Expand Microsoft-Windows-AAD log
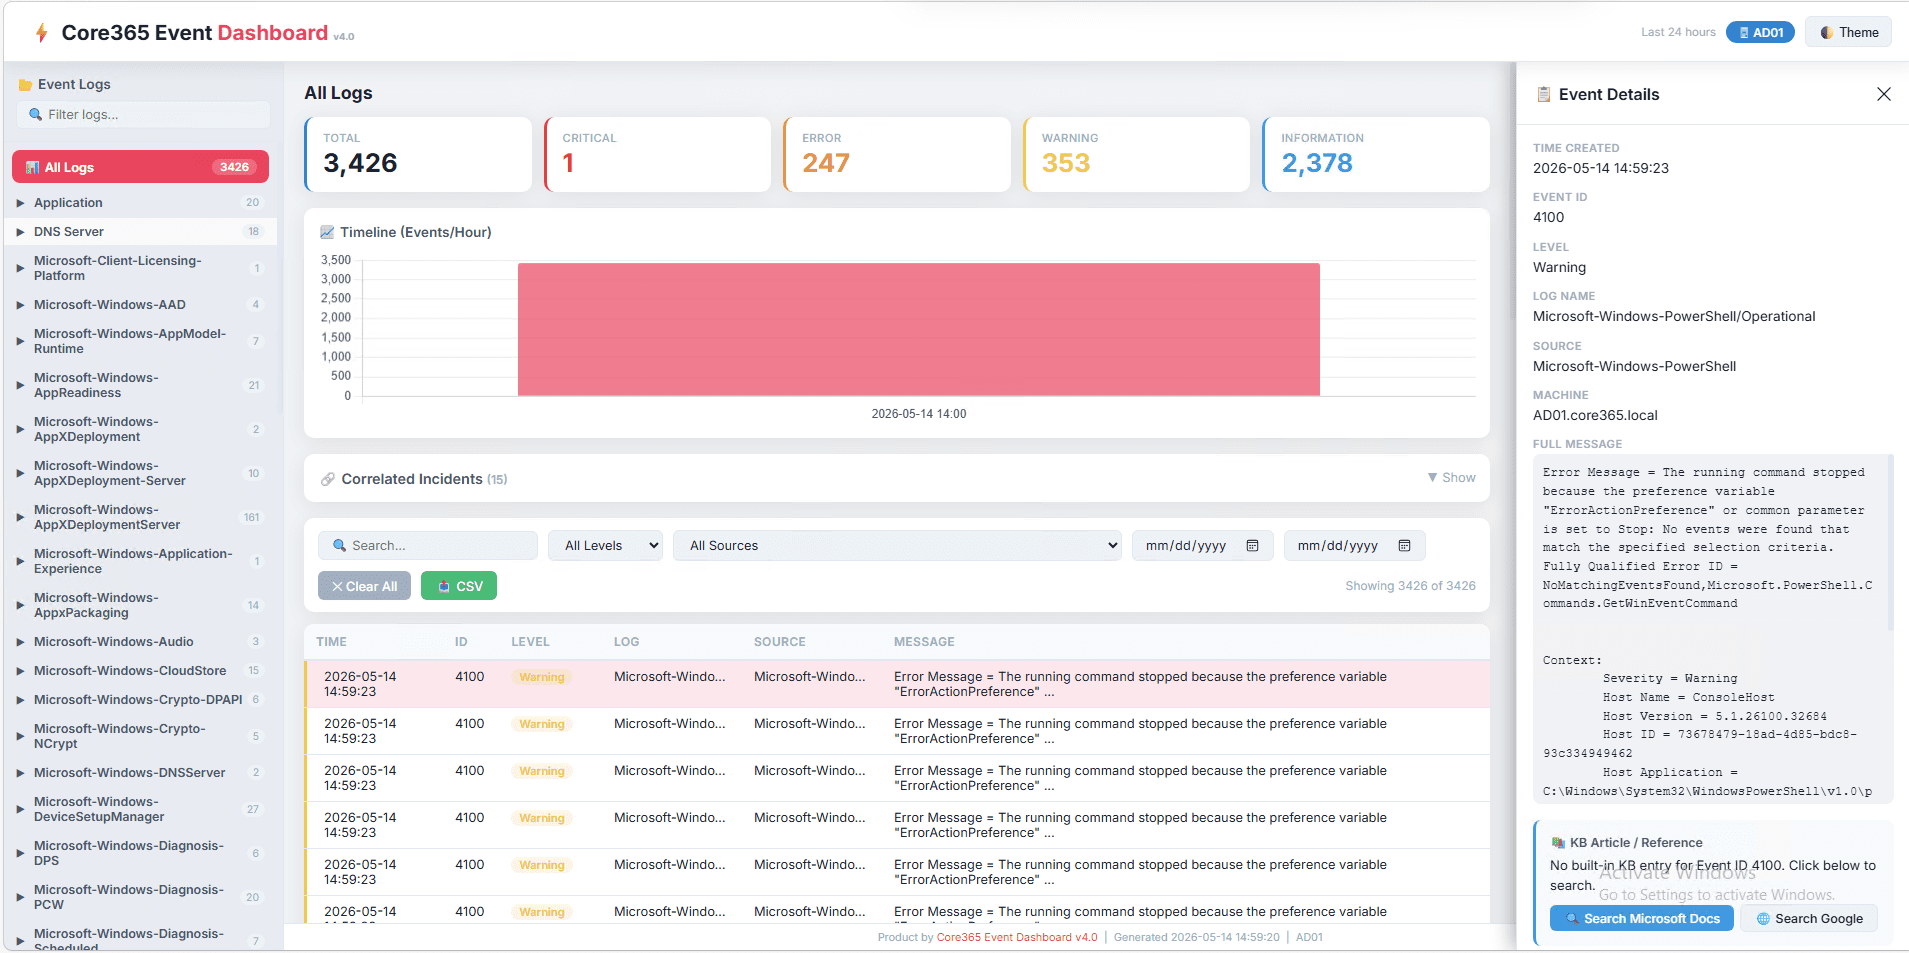 click(x=20, y=305)
